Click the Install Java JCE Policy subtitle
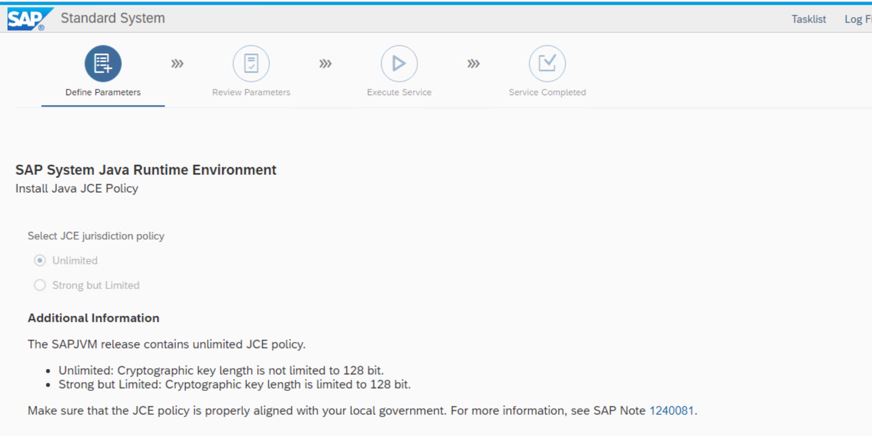This screenshot has height=441, width=872. tap(77, 189)
